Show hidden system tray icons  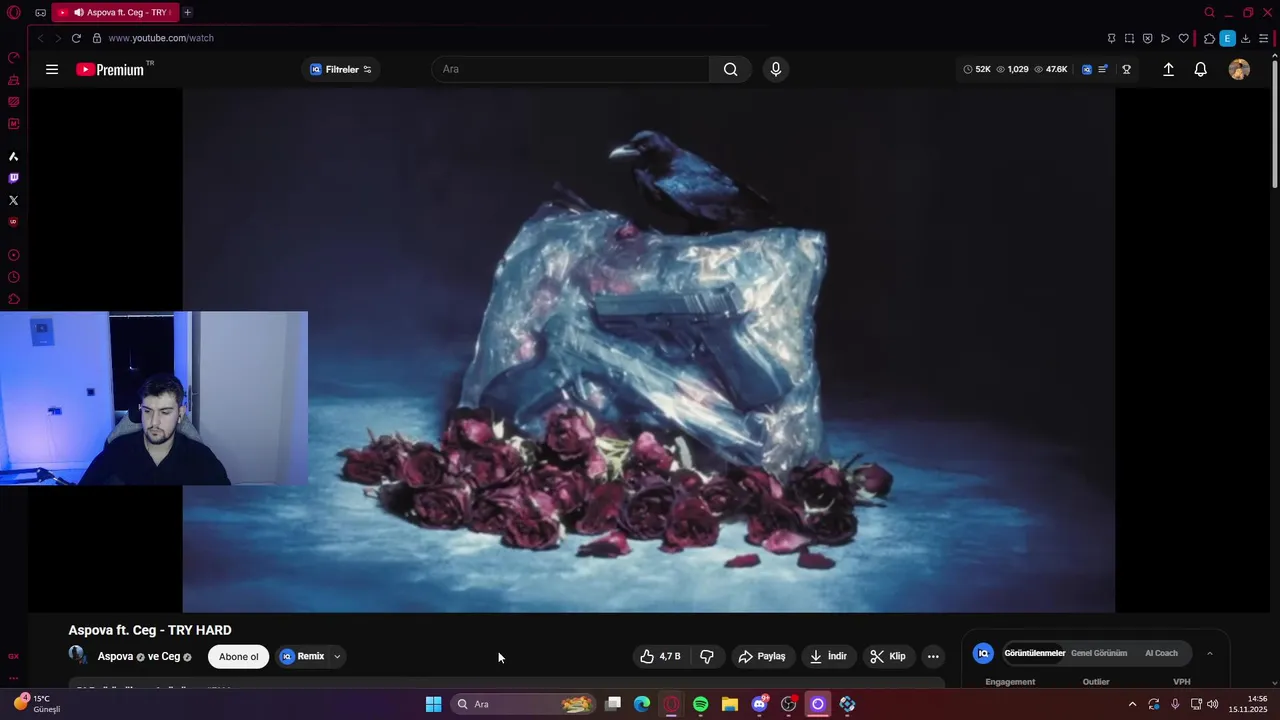1132,704
